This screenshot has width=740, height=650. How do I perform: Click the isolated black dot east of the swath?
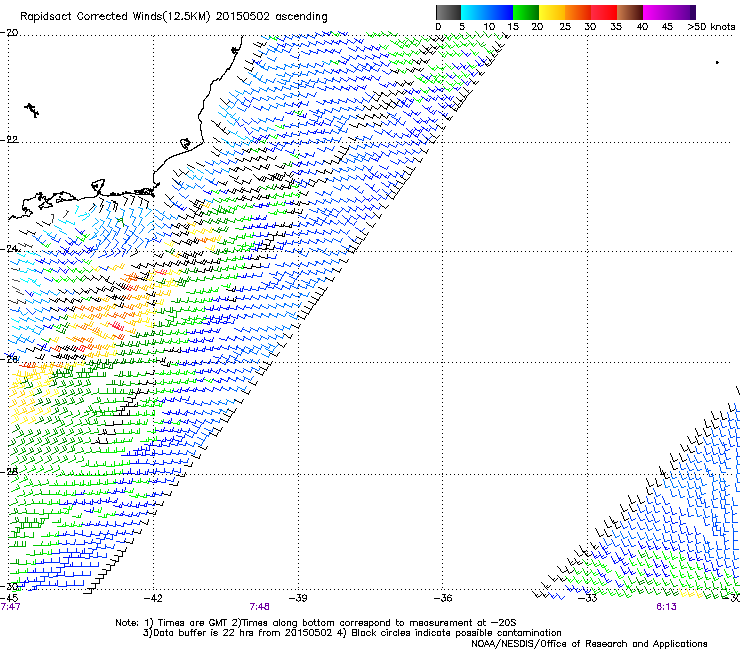(x=717, y=62)
